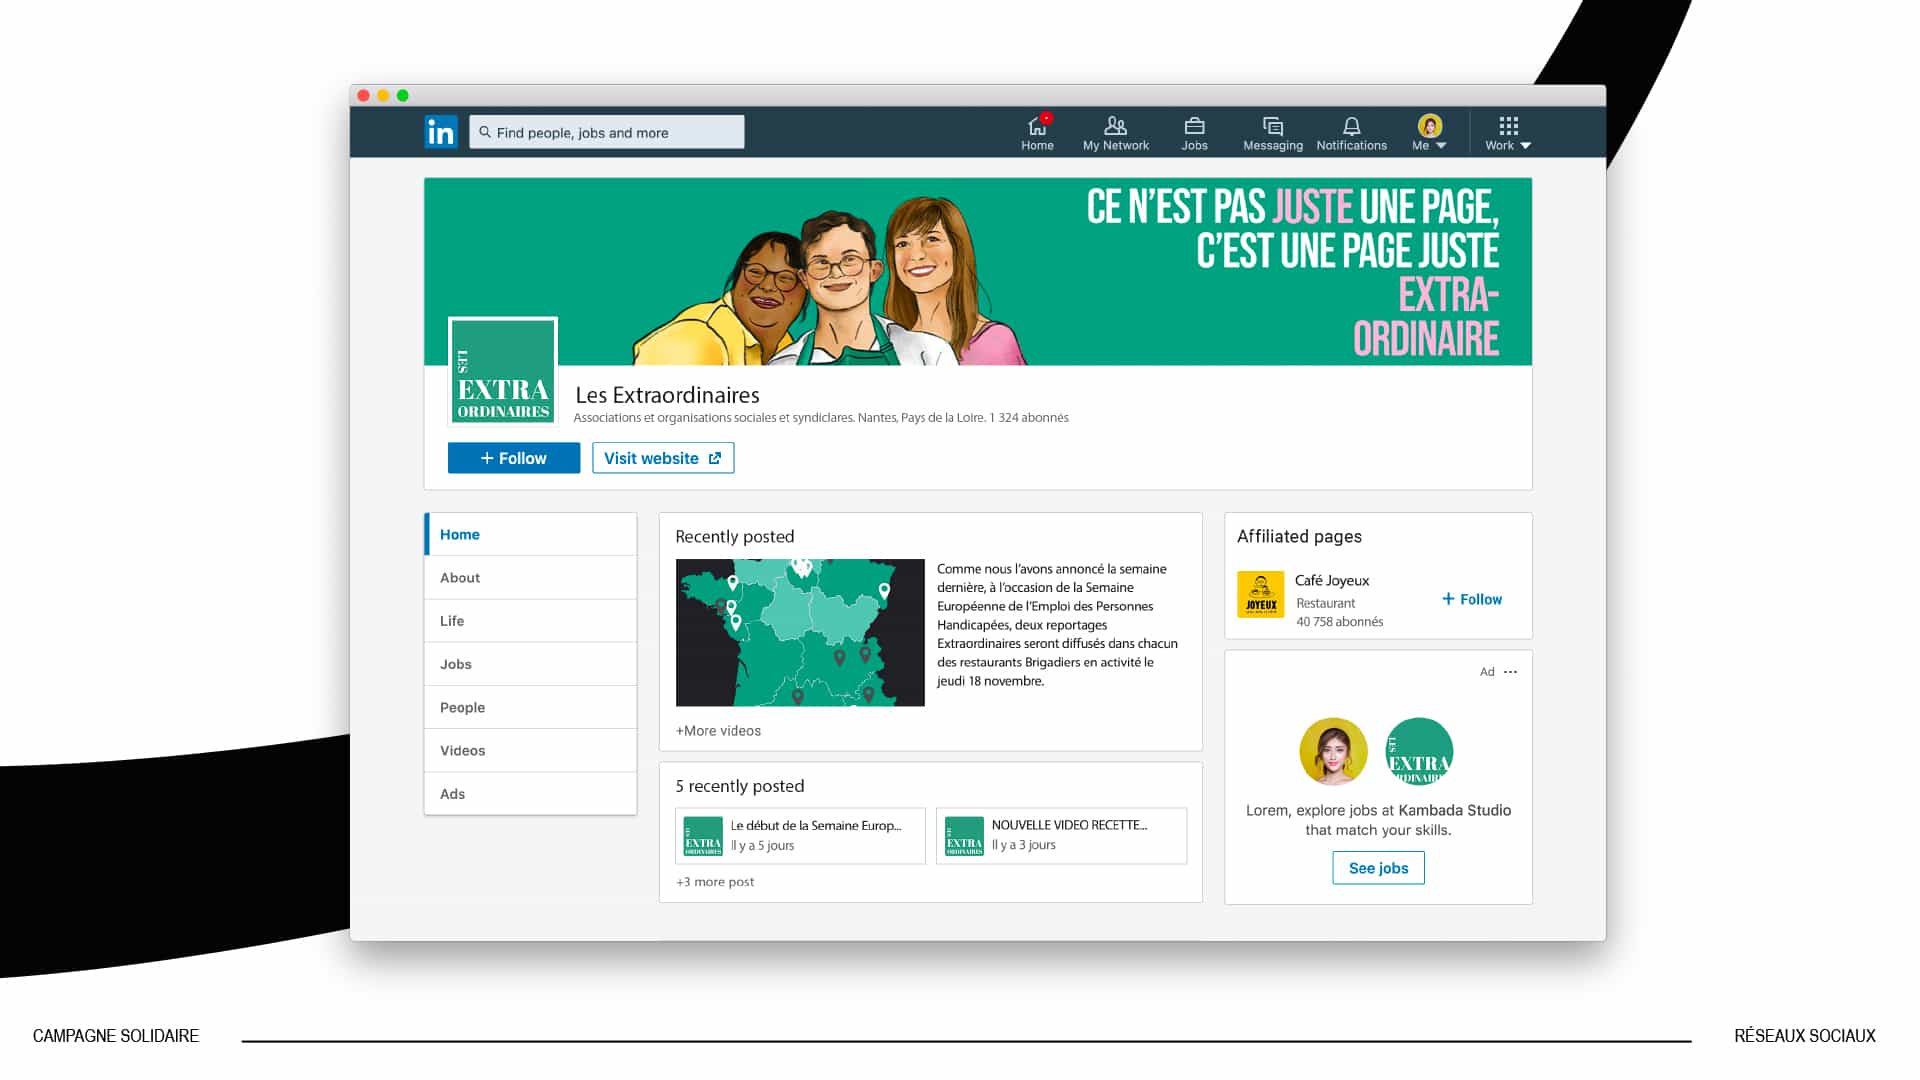This screenshot has width=1920, height=1080.
Task: Go to Jobs briefcase icon
Action: tap(1194, 133)
